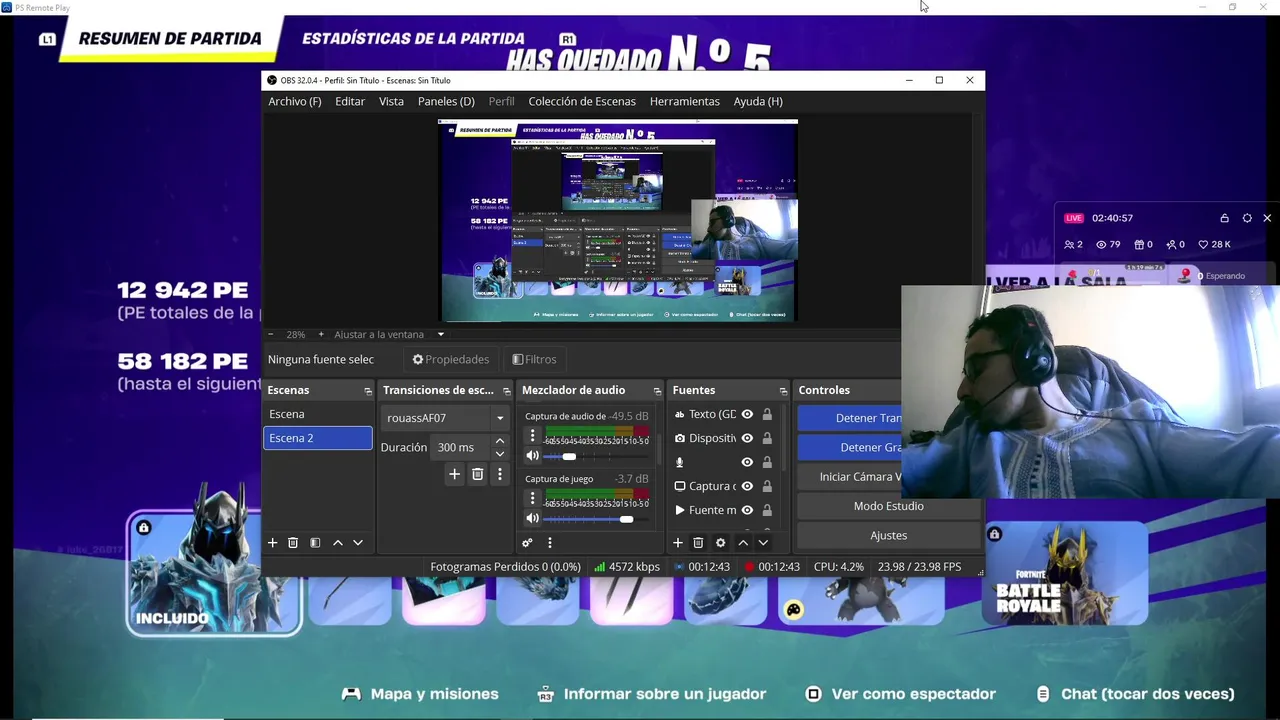Delete selected scene with Escenas trash icon
Viewport: 1280px width, 720px height.
point(293,542)
